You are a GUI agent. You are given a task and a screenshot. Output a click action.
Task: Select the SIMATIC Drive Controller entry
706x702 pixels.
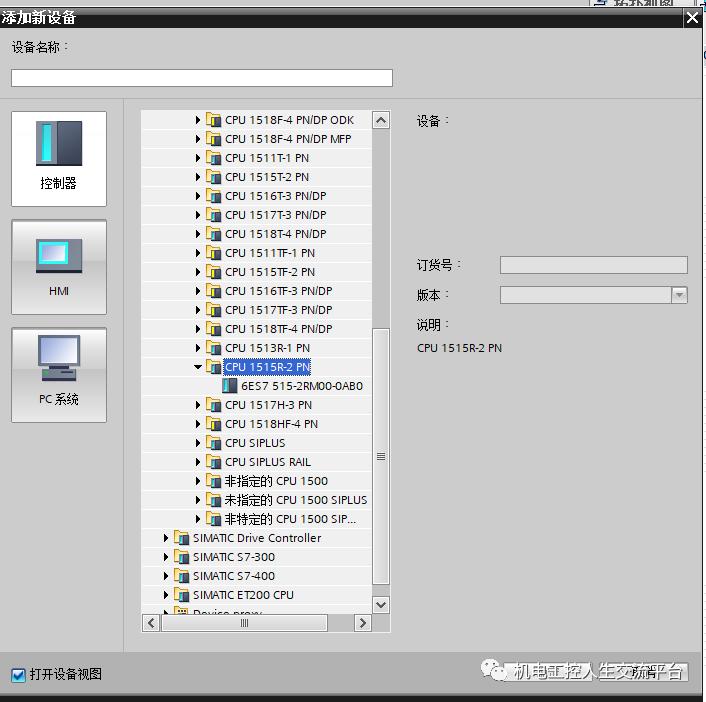[x=257, y=538]
